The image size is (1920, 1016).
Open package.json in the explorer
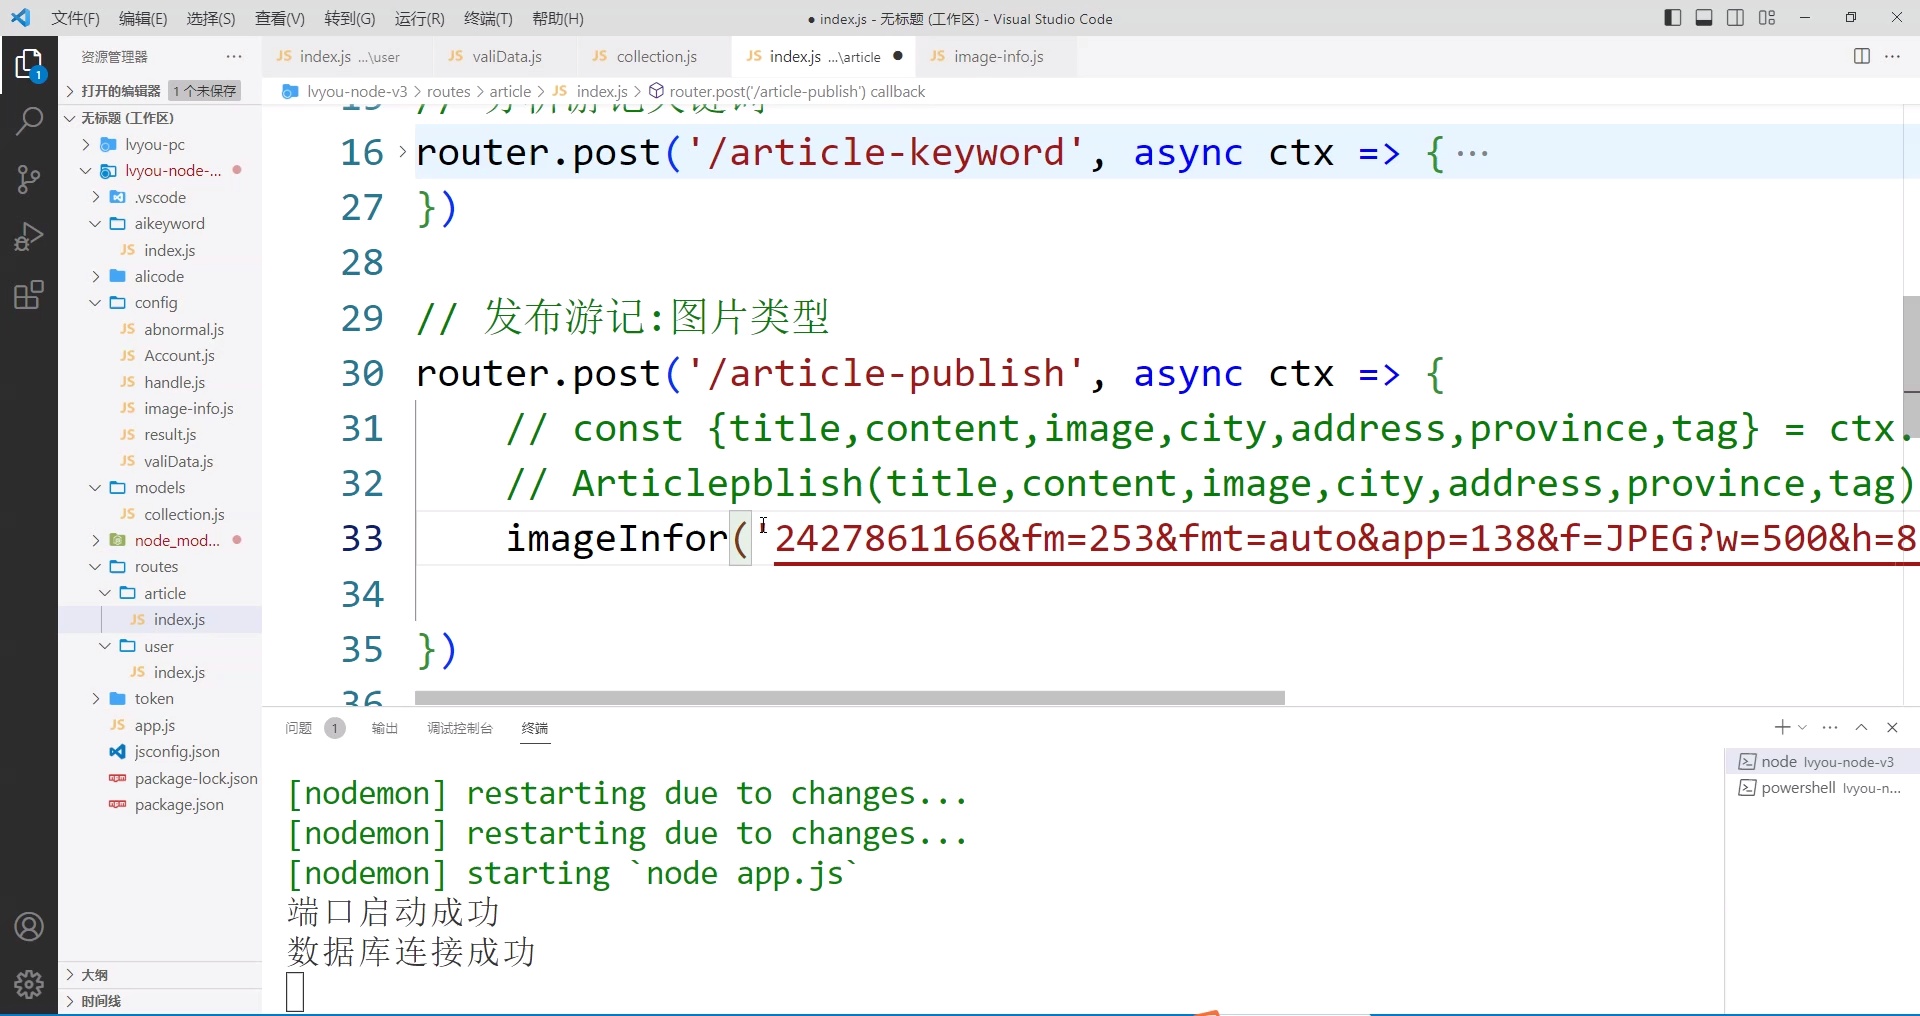point(179,805)
